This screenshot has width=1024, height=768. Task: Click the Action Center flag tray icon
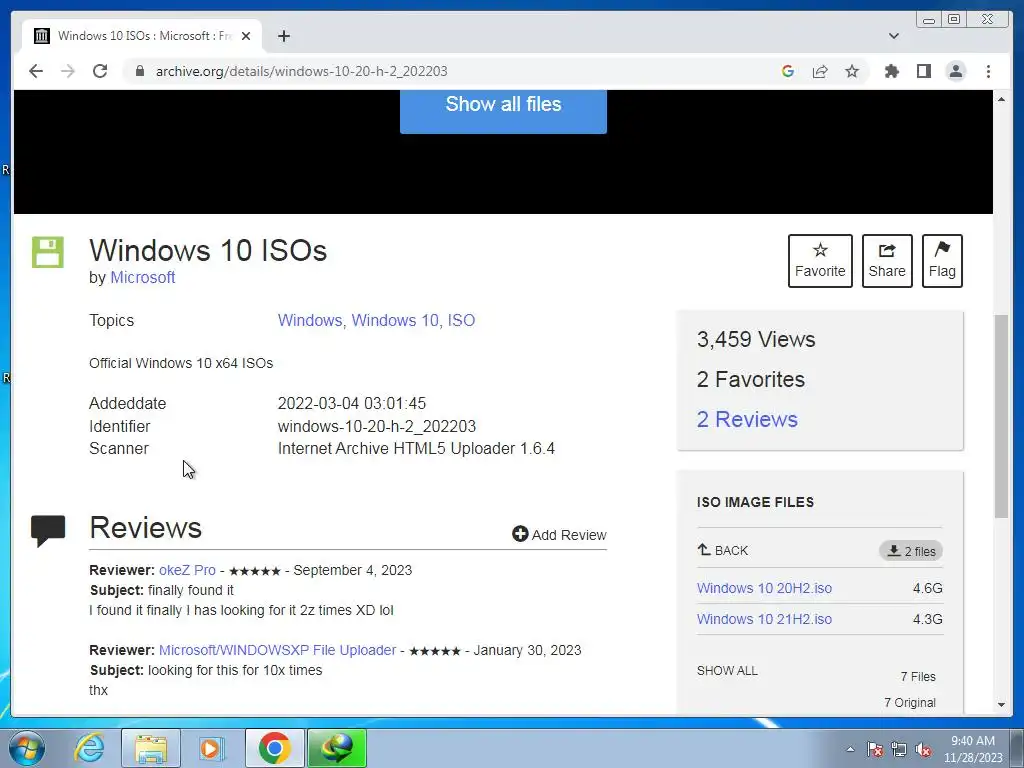tap(874, 749)
